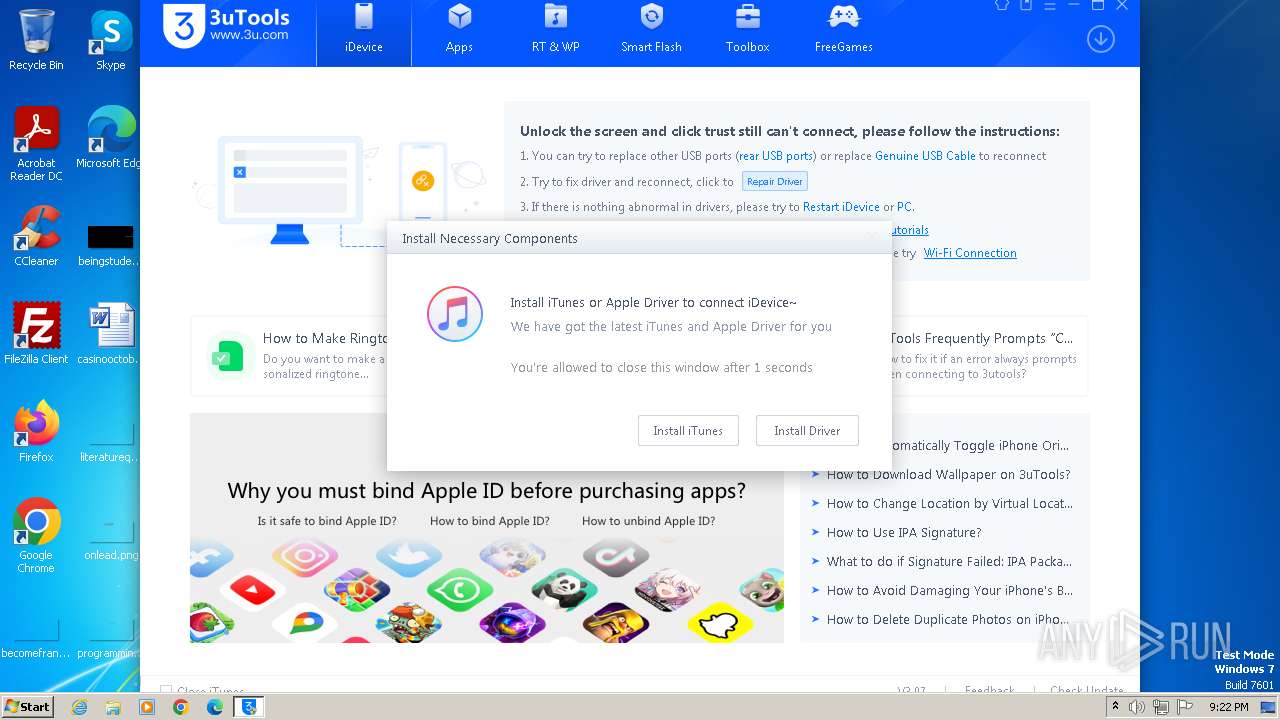The image size is (1280, 720).
Task: Open the volume speaker tray icon
Action: pyautogui.click(x=1137, y=707)
